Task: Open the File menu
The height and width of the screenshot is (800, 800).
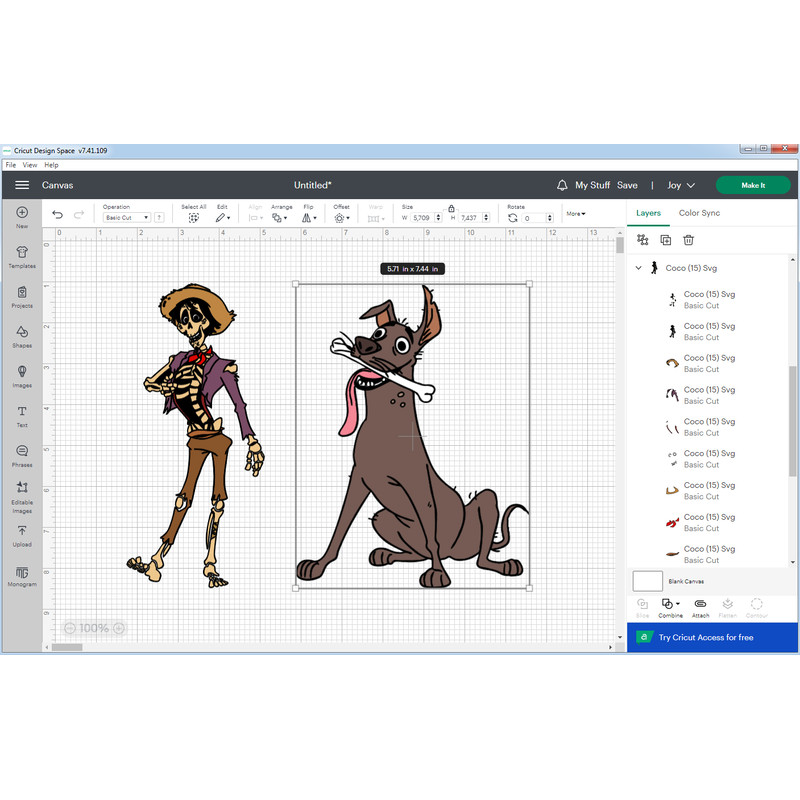Action: pyautogui.click(x=10, y=163)
